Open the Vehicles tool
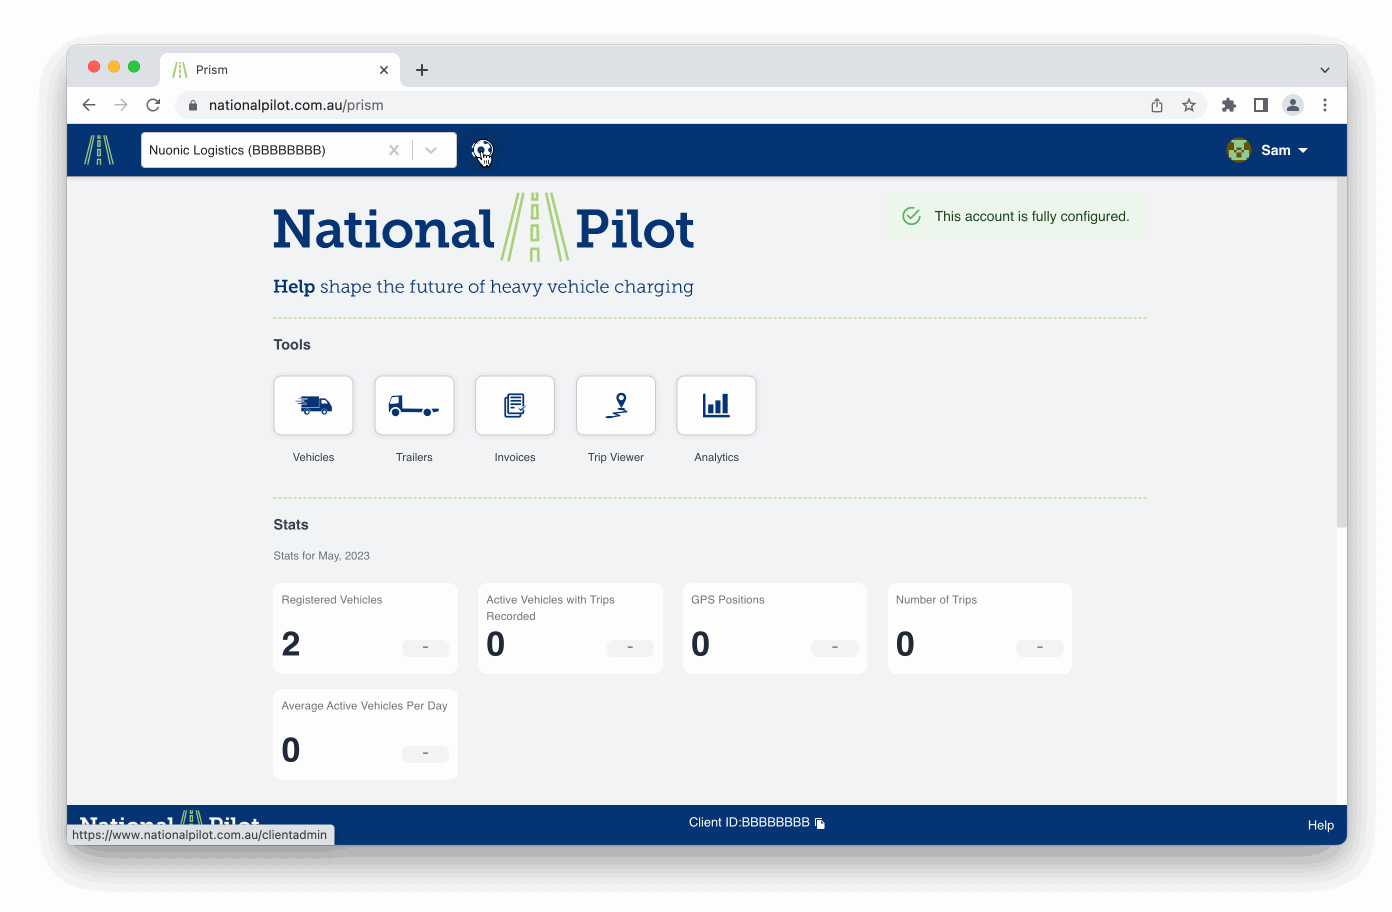1392x912 pixels. [x=313, y=405]
